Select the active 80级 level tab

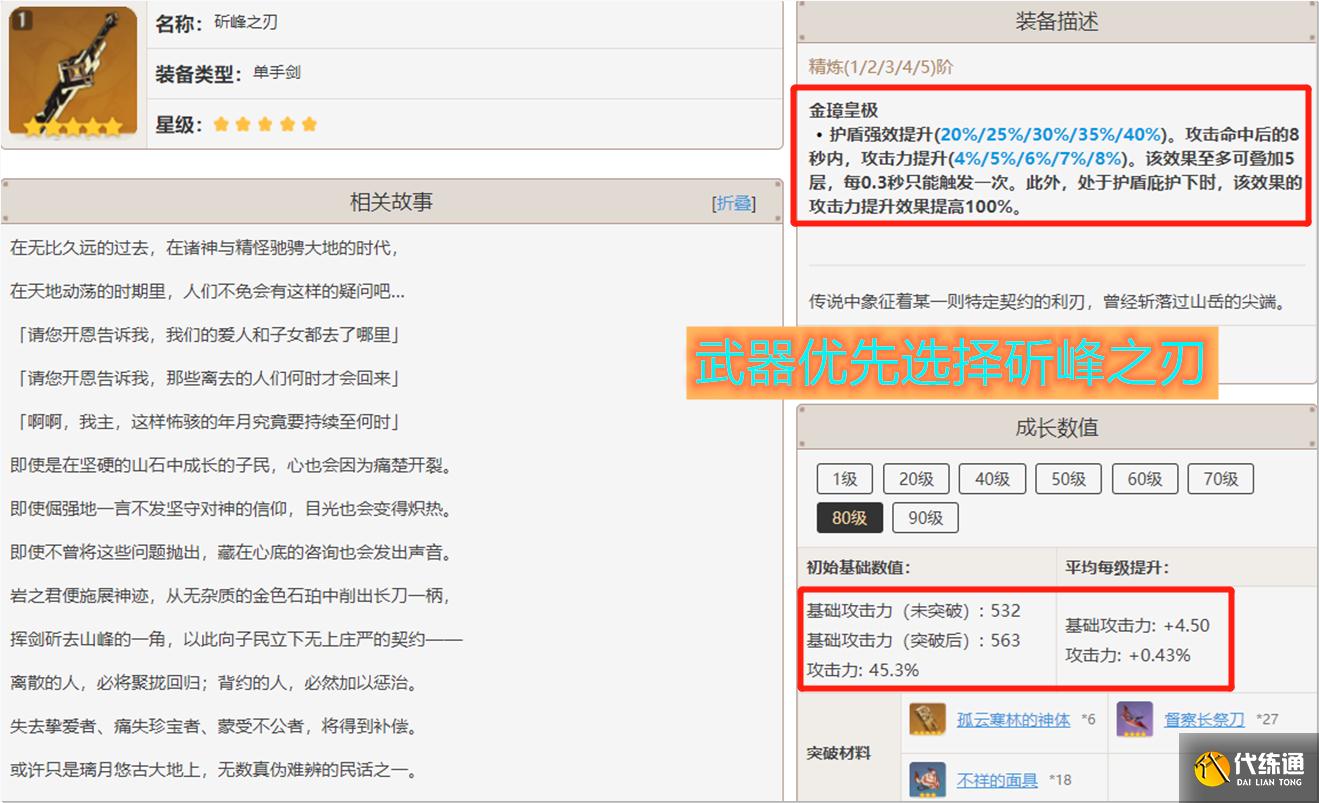(850, 517)
